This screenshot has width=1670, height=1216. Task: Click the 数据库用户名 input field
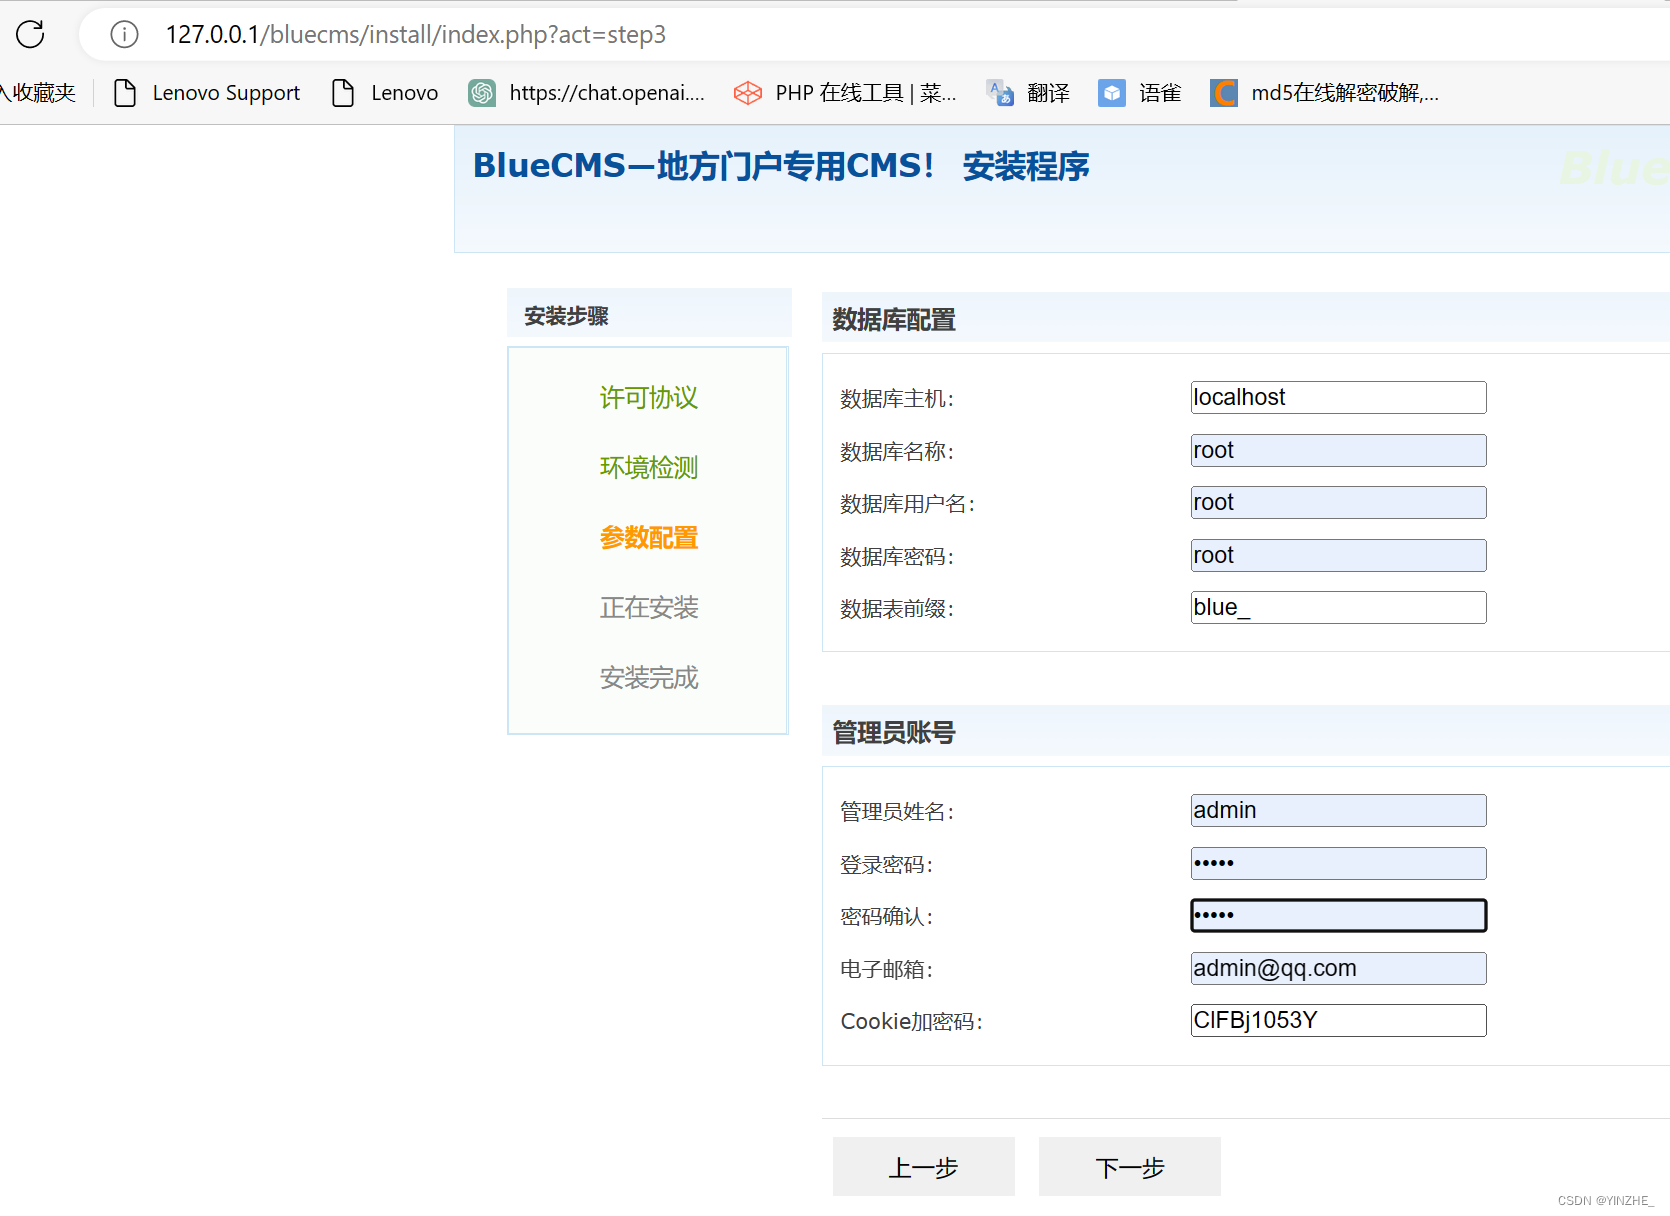1338,502
